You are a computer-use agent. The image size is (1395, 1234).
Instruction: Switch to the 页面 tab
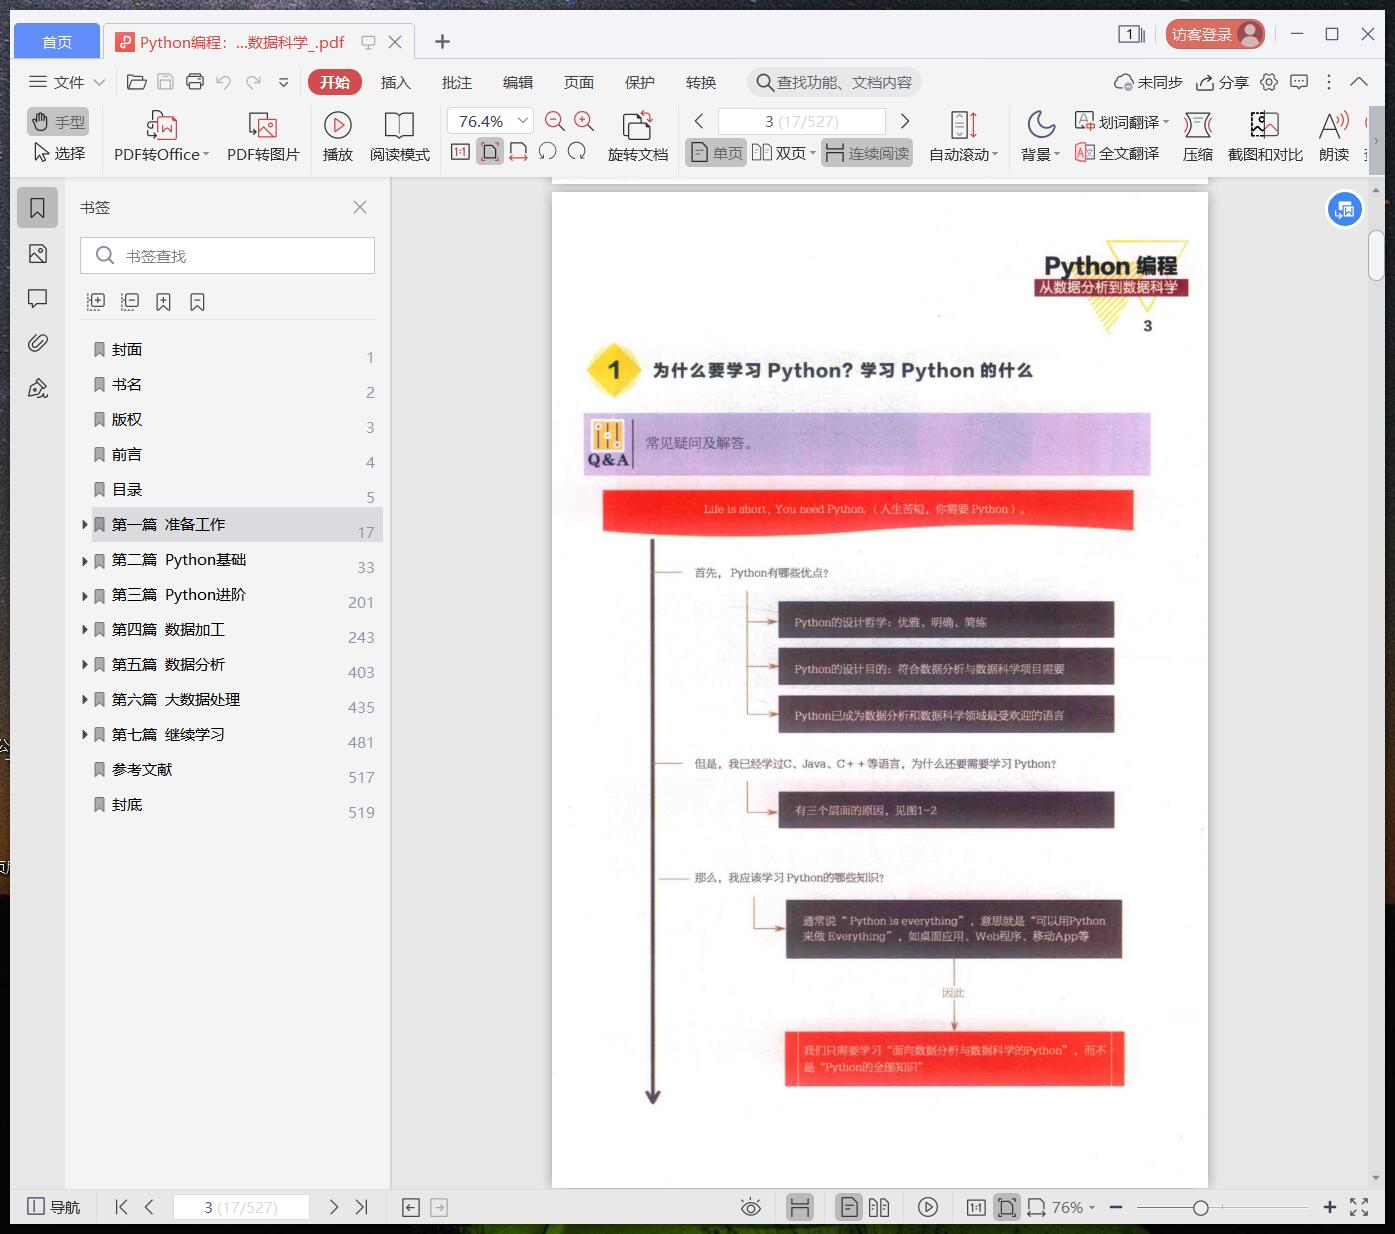pos(579,82)
